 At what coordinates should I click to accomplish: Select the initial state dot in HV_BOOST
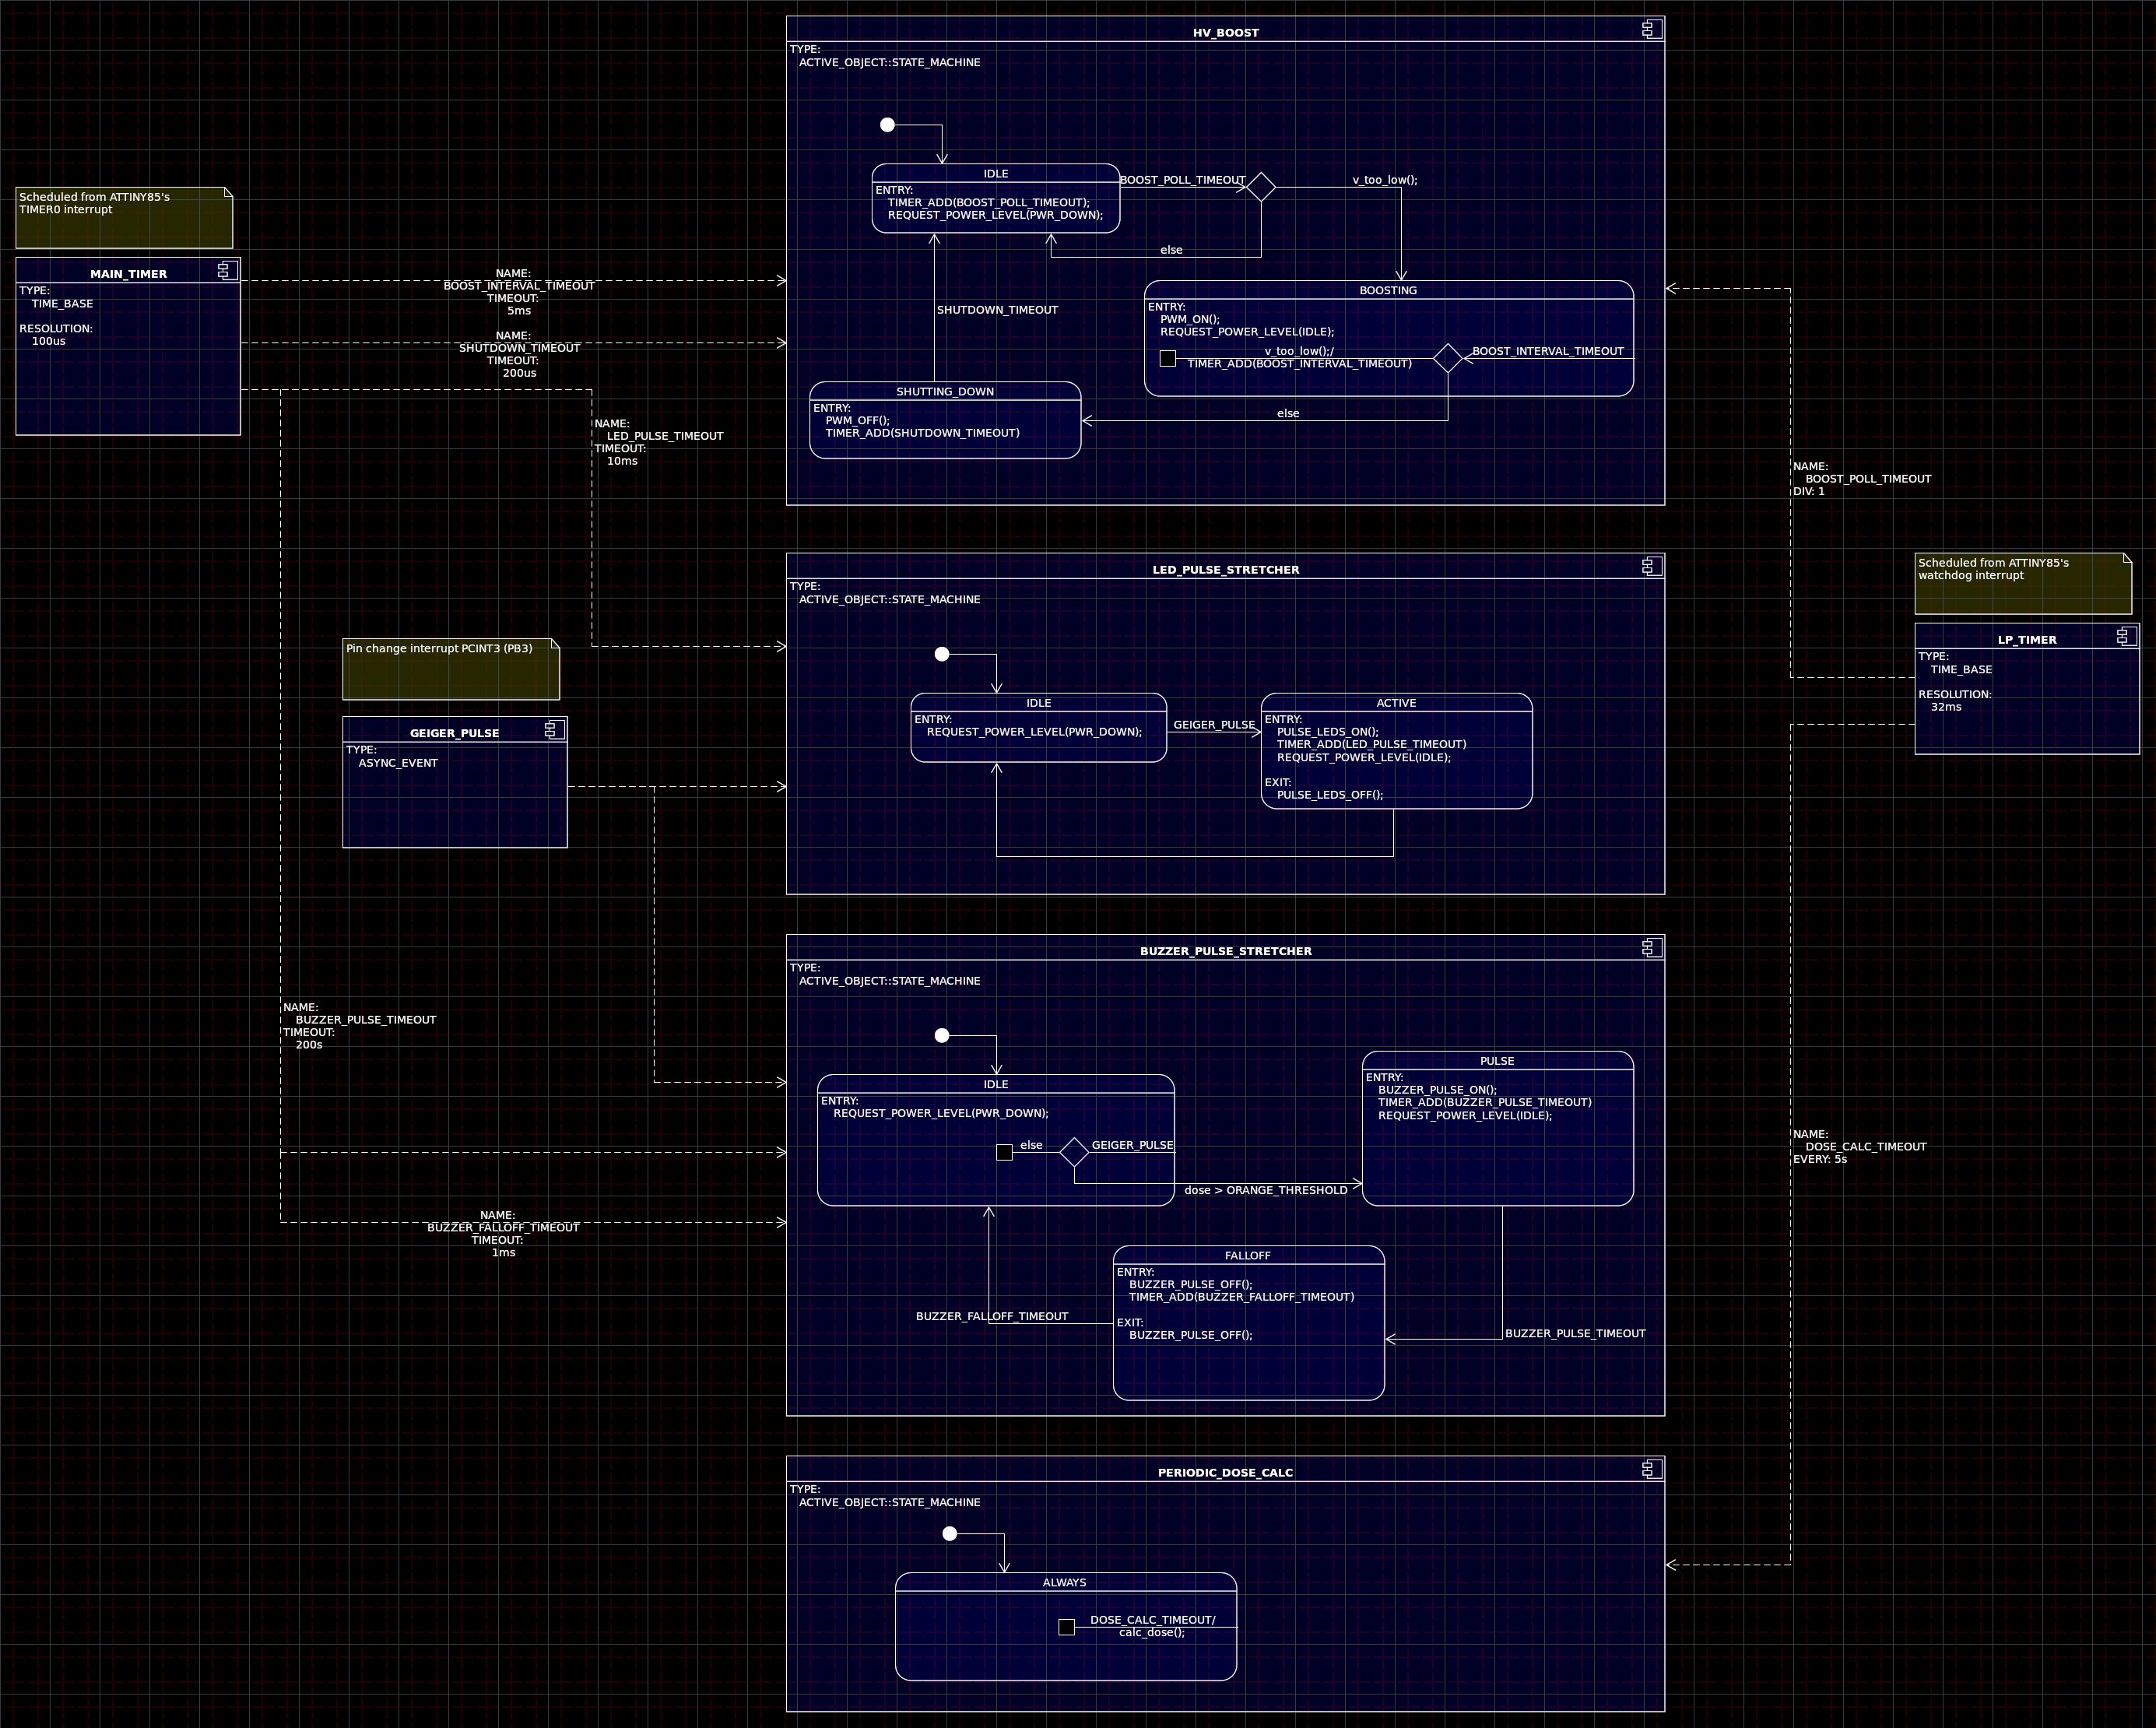tap(887, 125)
